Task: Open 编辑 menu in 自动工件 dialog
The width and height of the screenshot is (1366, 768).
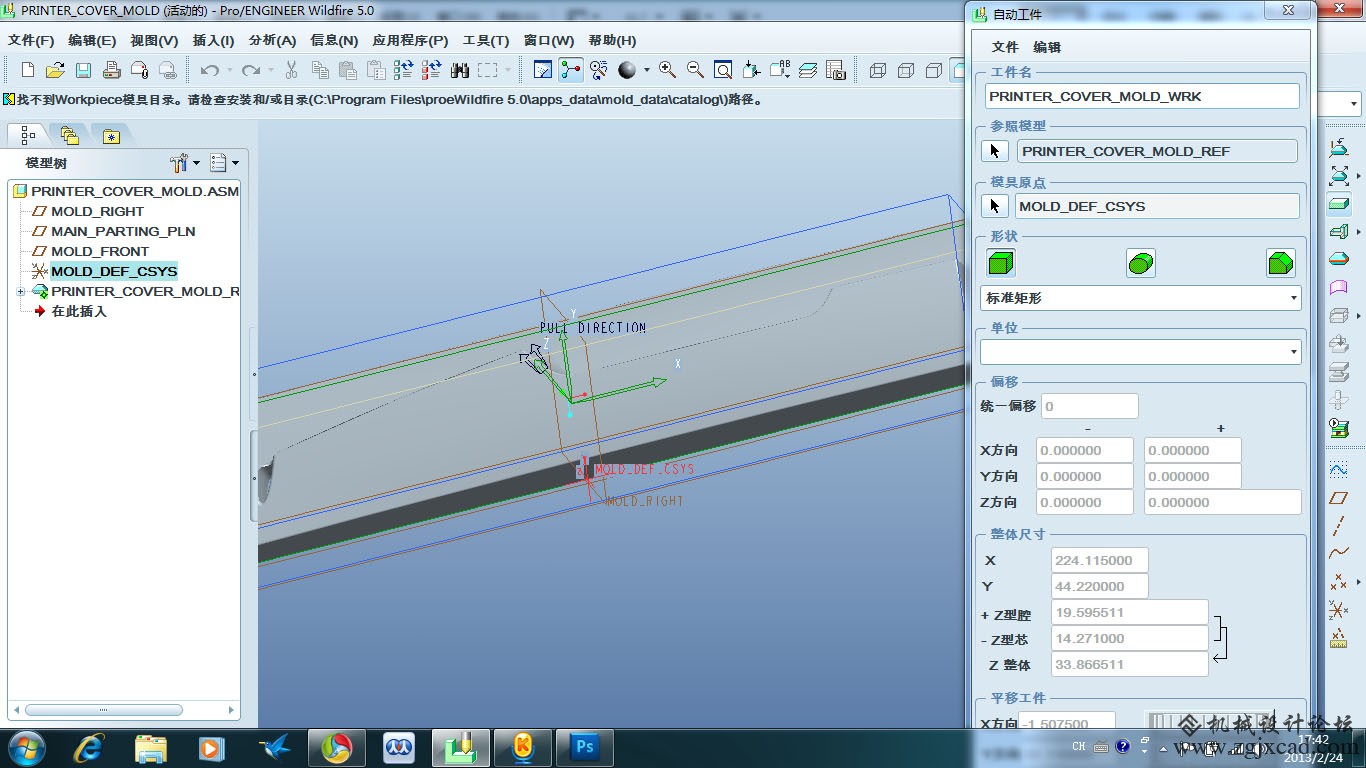Action: [x=1047, y=47]
